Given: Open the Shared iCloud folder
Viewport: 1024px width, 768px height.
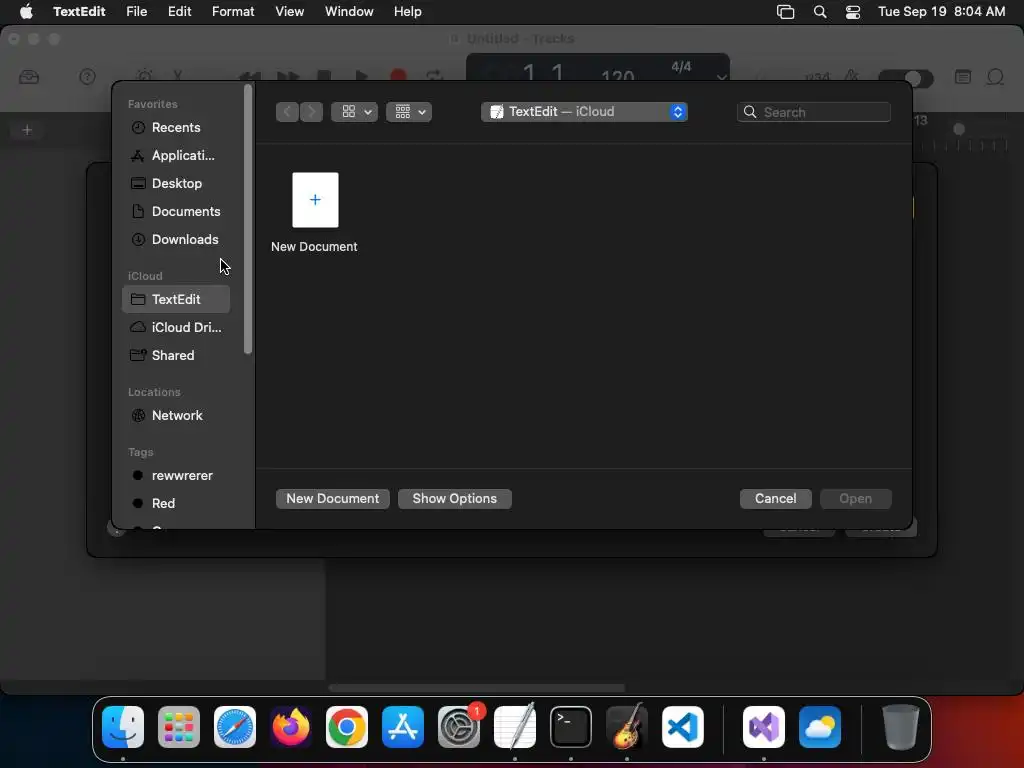Looking at the screenshot, I should coord(175,355).
